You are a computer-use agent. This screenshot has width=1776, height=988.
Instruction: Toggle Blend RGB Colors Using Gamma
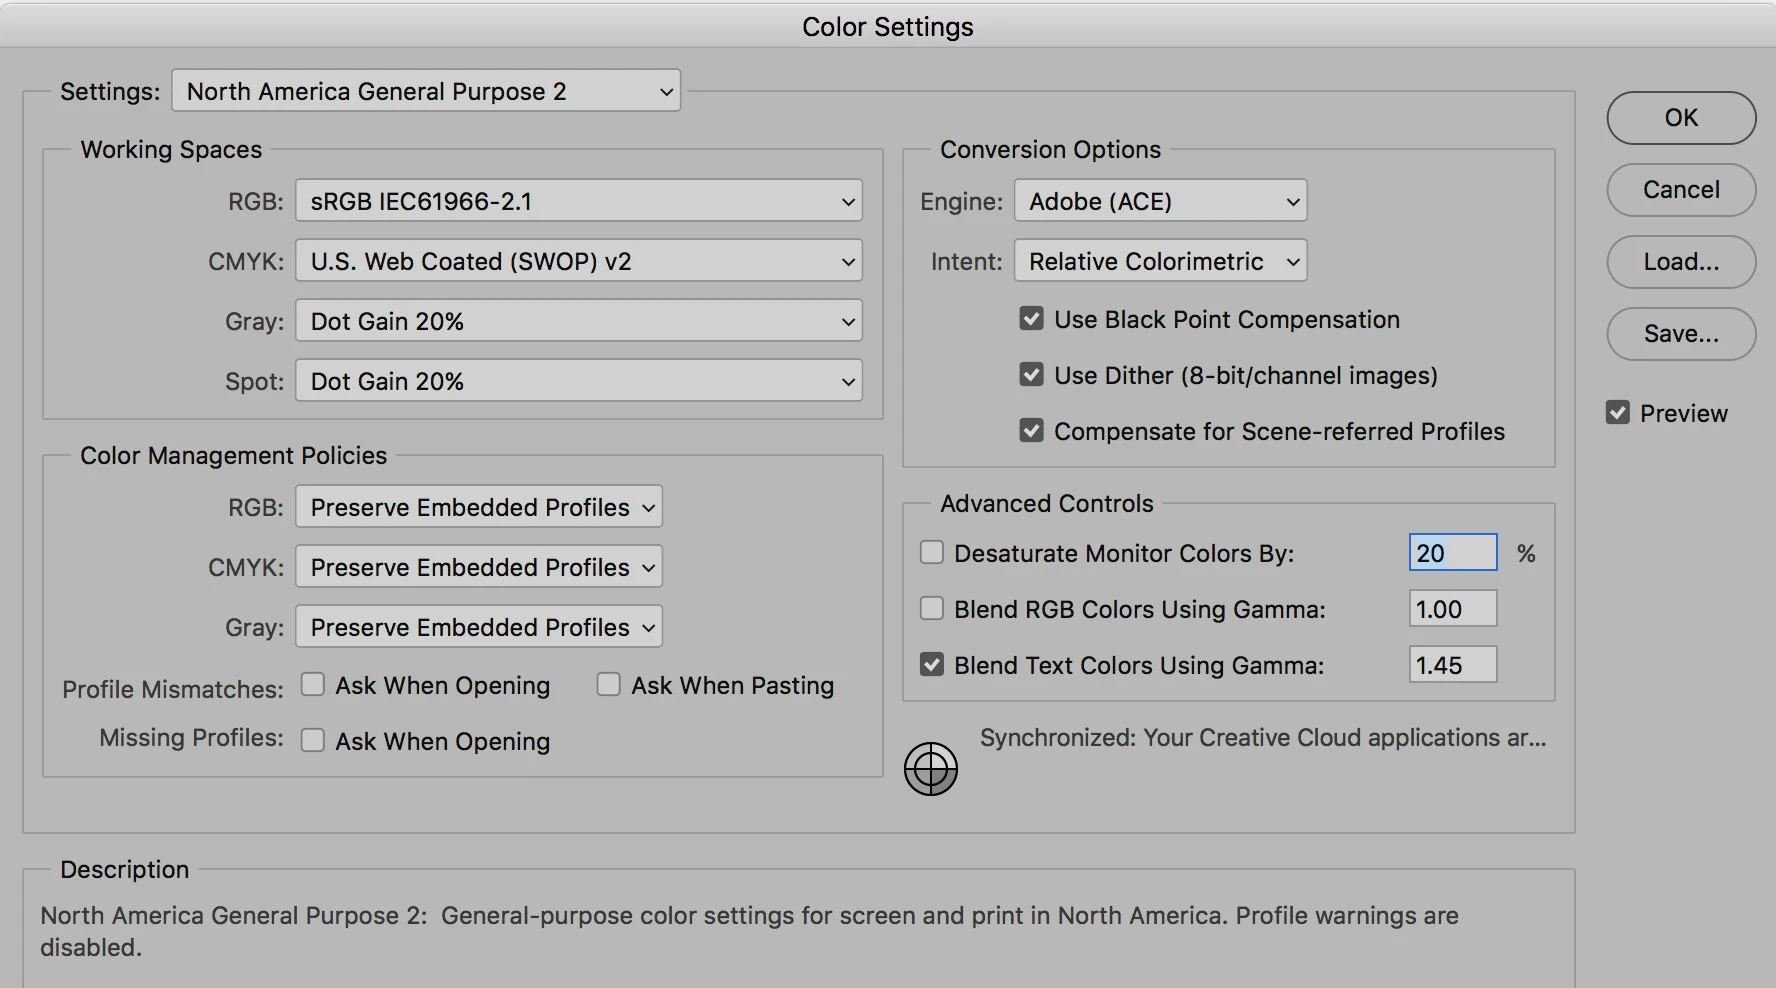[x=932, y=609]
